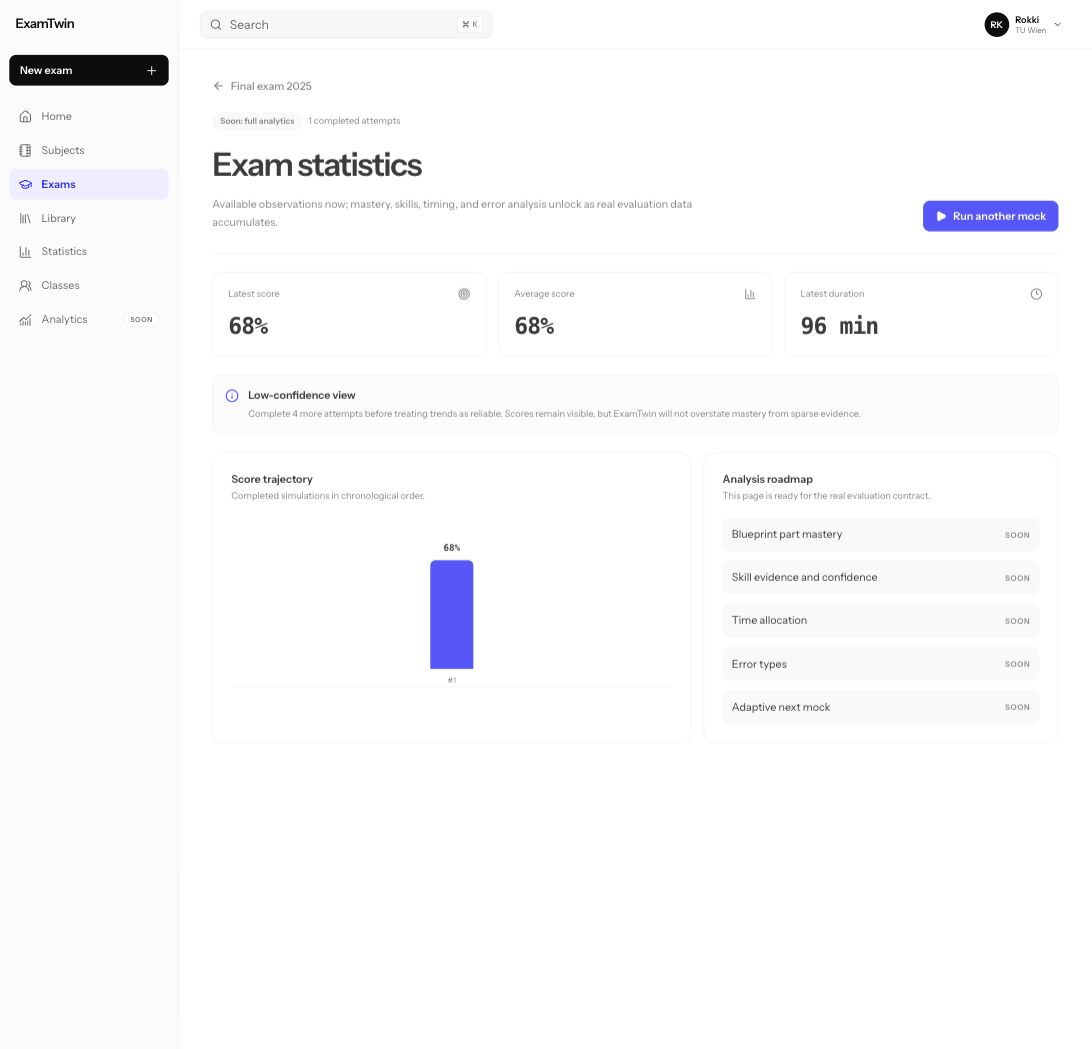The image size is (1092, 1049).
Task: Click the plus icon in New exam
Action: [x=151, y=70]
